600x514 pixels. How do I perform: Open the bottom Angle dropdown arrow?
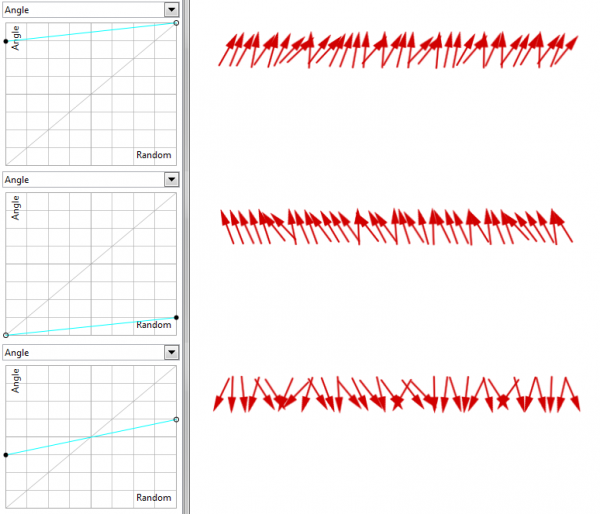[171, 352]
